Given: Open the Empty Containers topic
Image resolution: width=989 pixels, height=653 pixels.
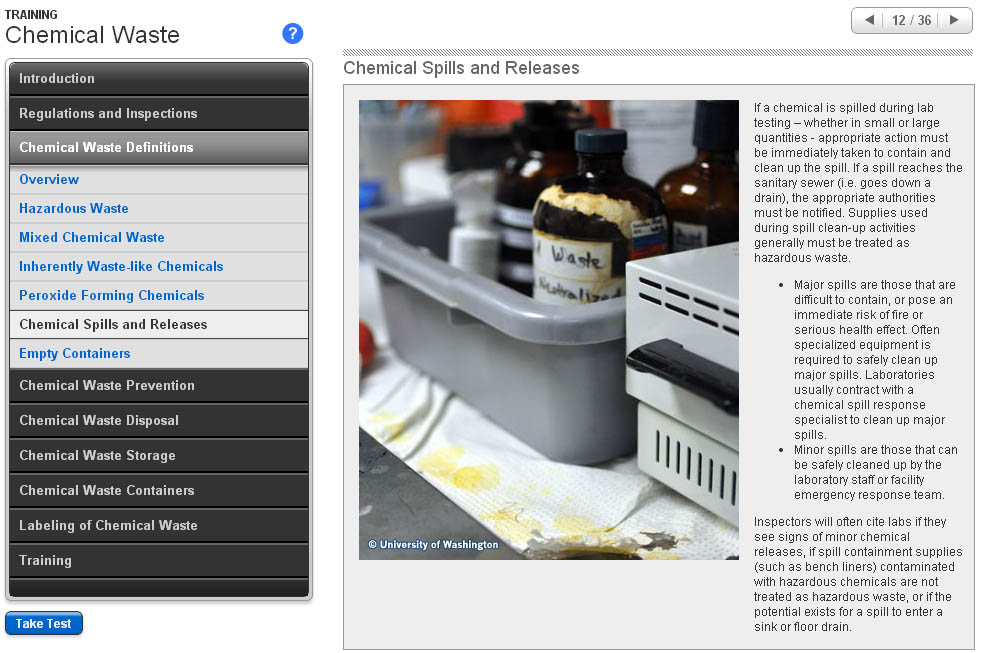Looking at the screenshot, I should [75, 354].
